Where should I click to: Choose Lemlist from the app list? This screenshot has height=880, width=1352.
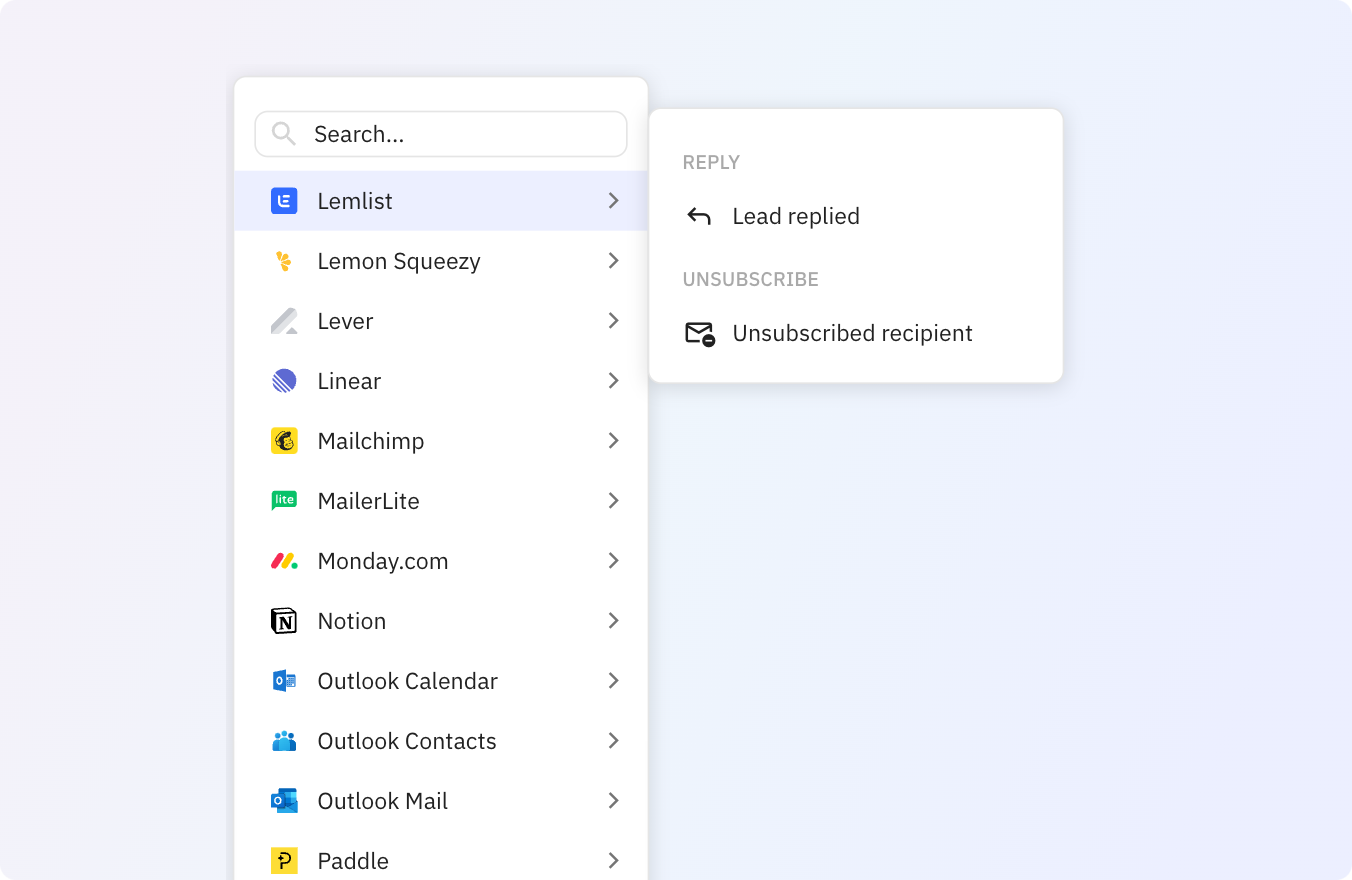[441, 201]
